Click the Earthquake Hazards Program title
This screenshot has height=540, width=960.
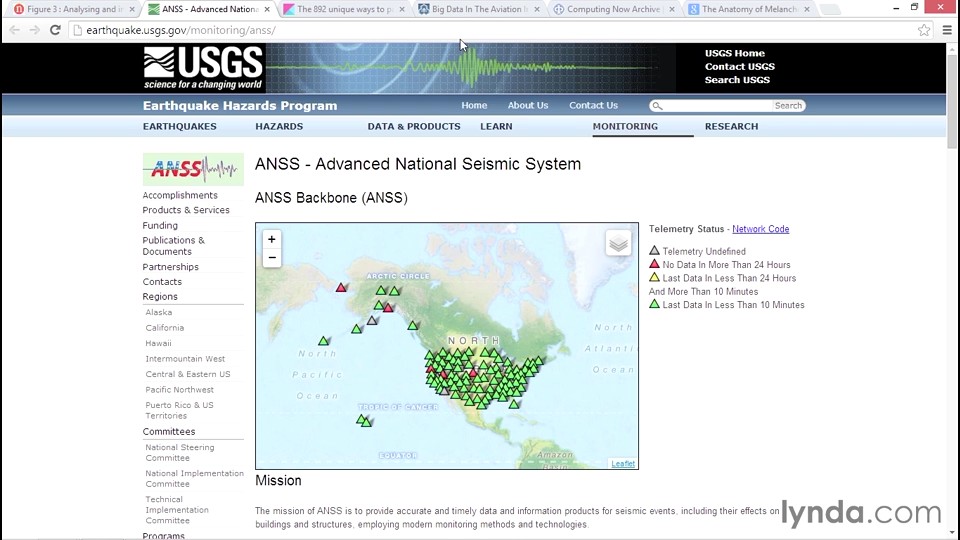pyautogui.click(x=240, y=106)
